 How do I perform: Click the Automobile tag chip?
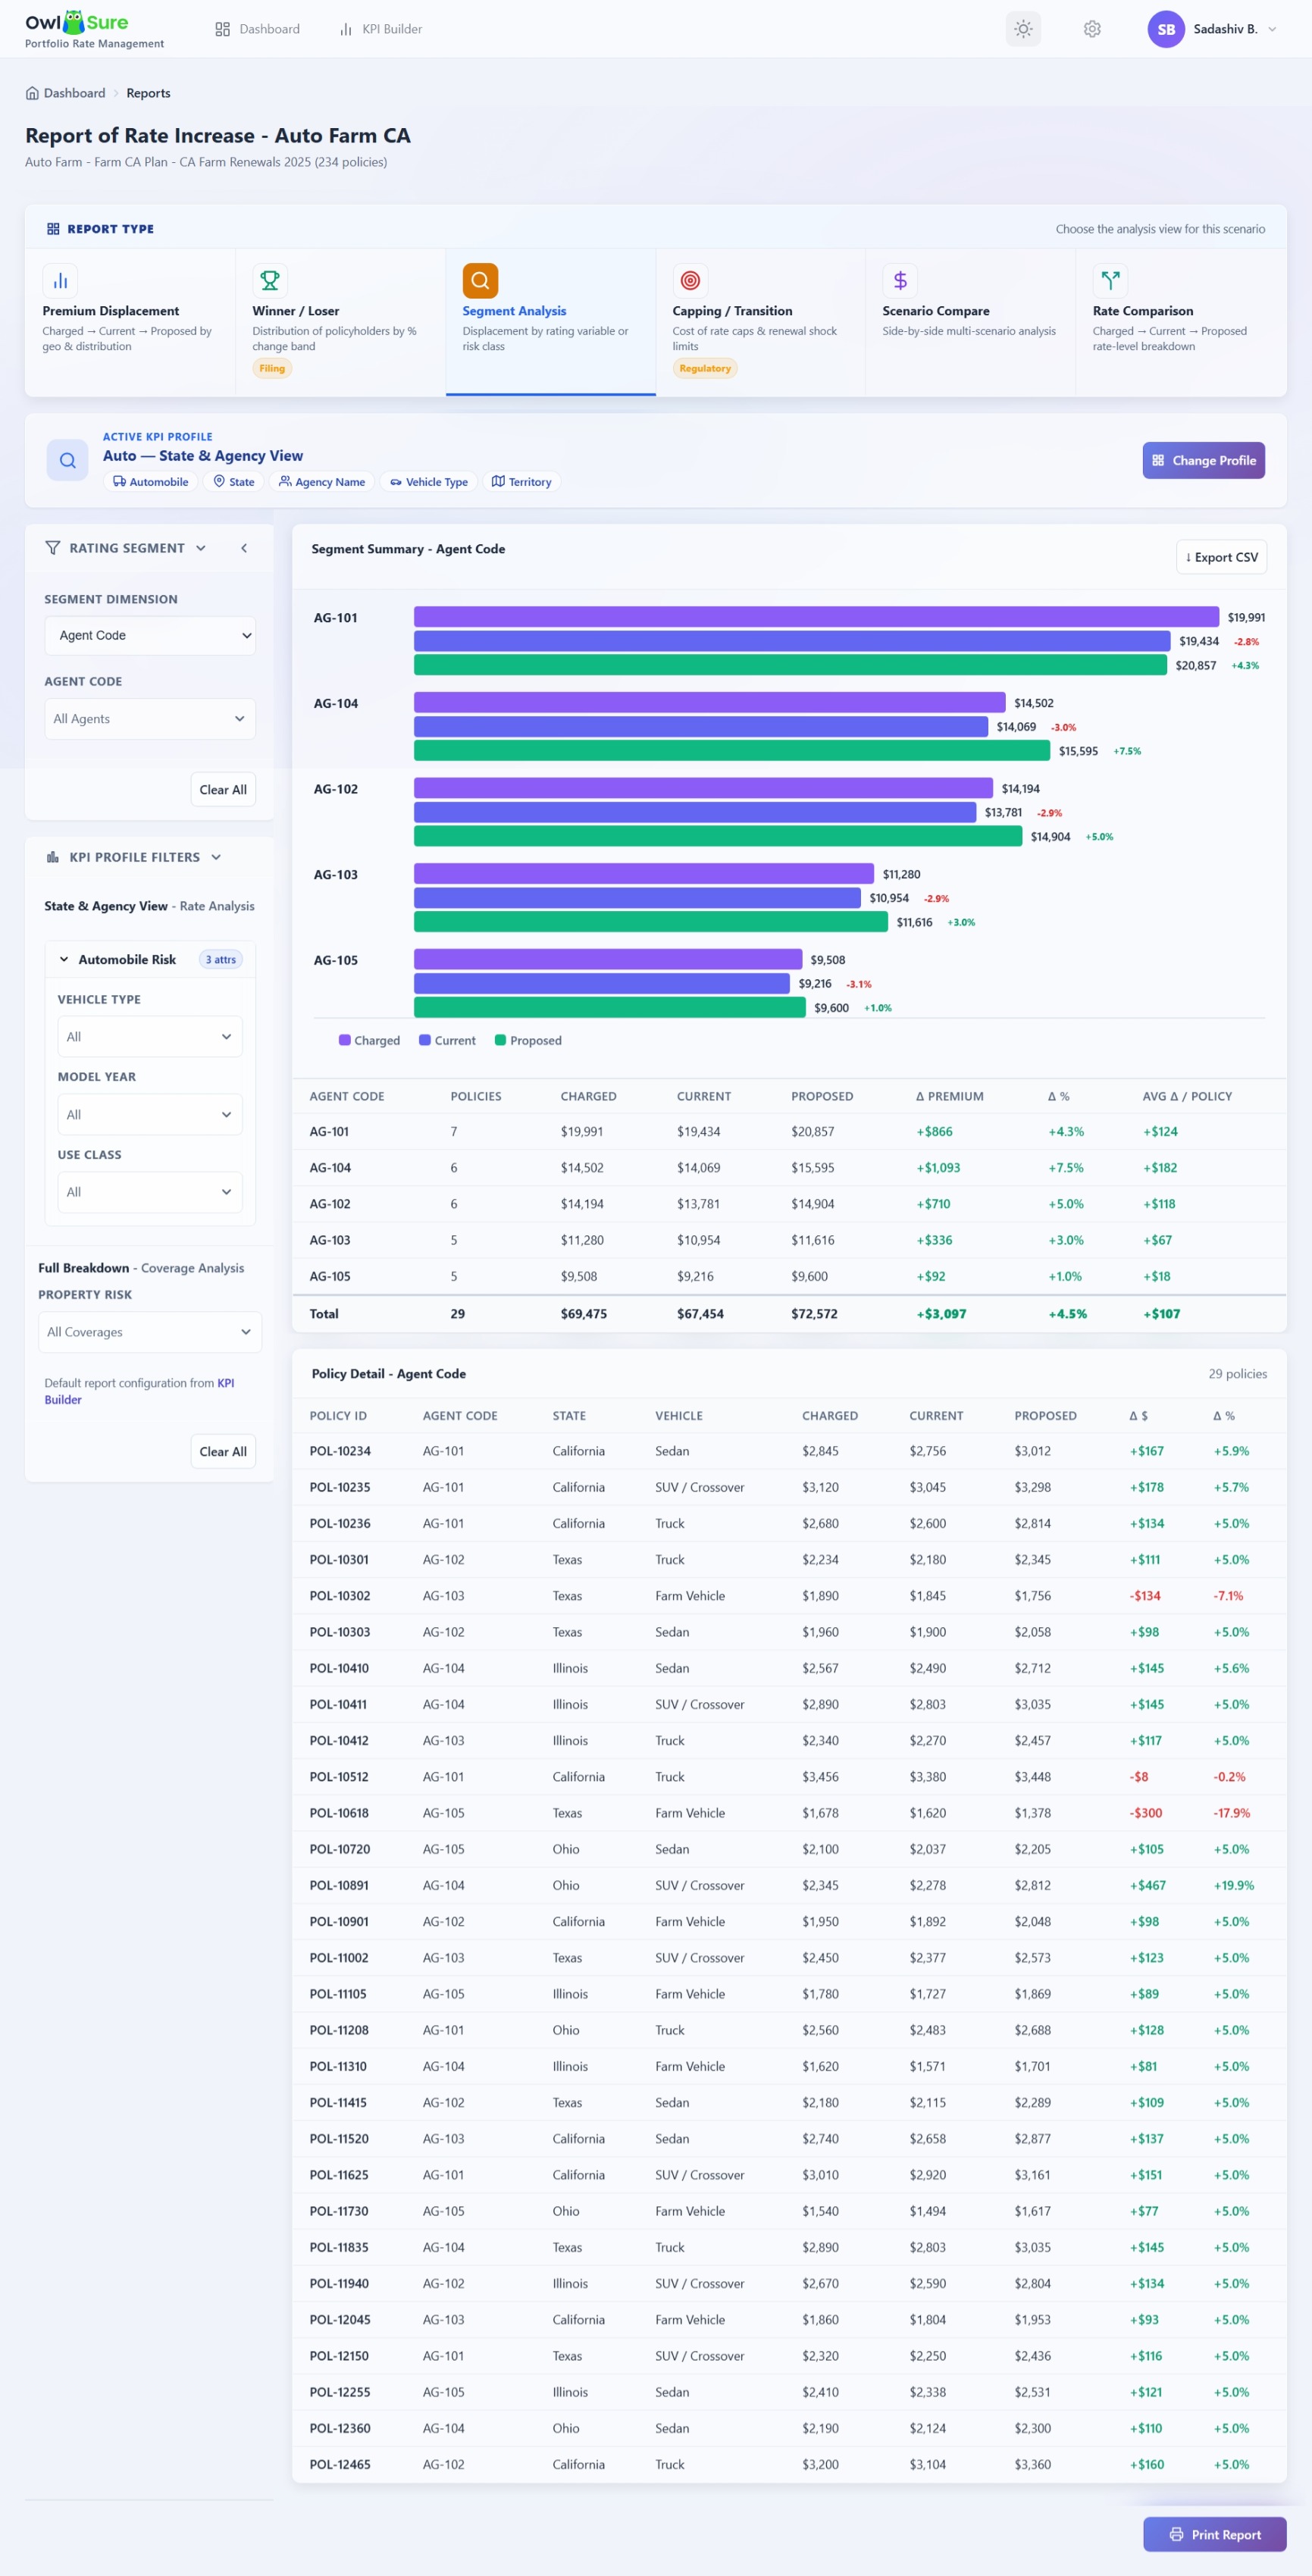pos(150,482)
